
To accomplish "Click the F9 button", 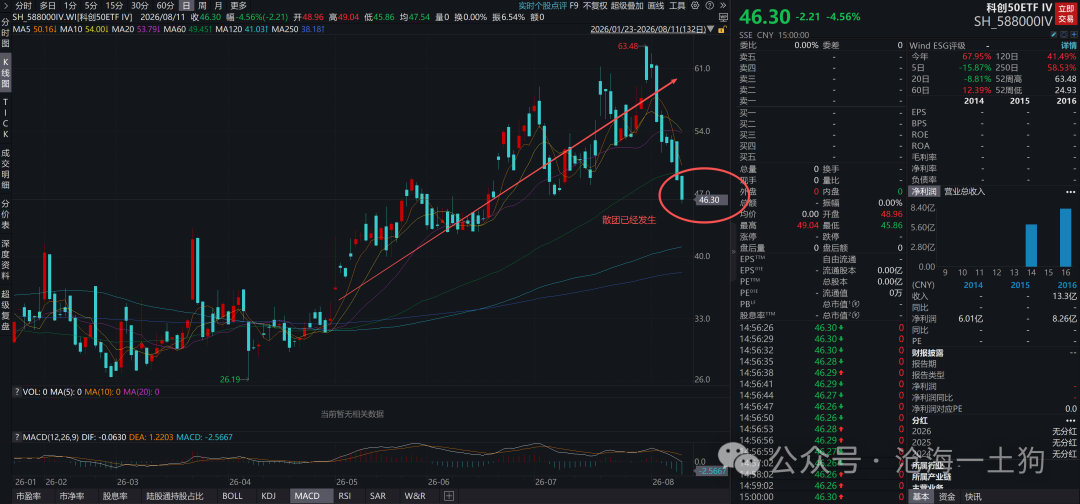I will [x=574, y=6].
